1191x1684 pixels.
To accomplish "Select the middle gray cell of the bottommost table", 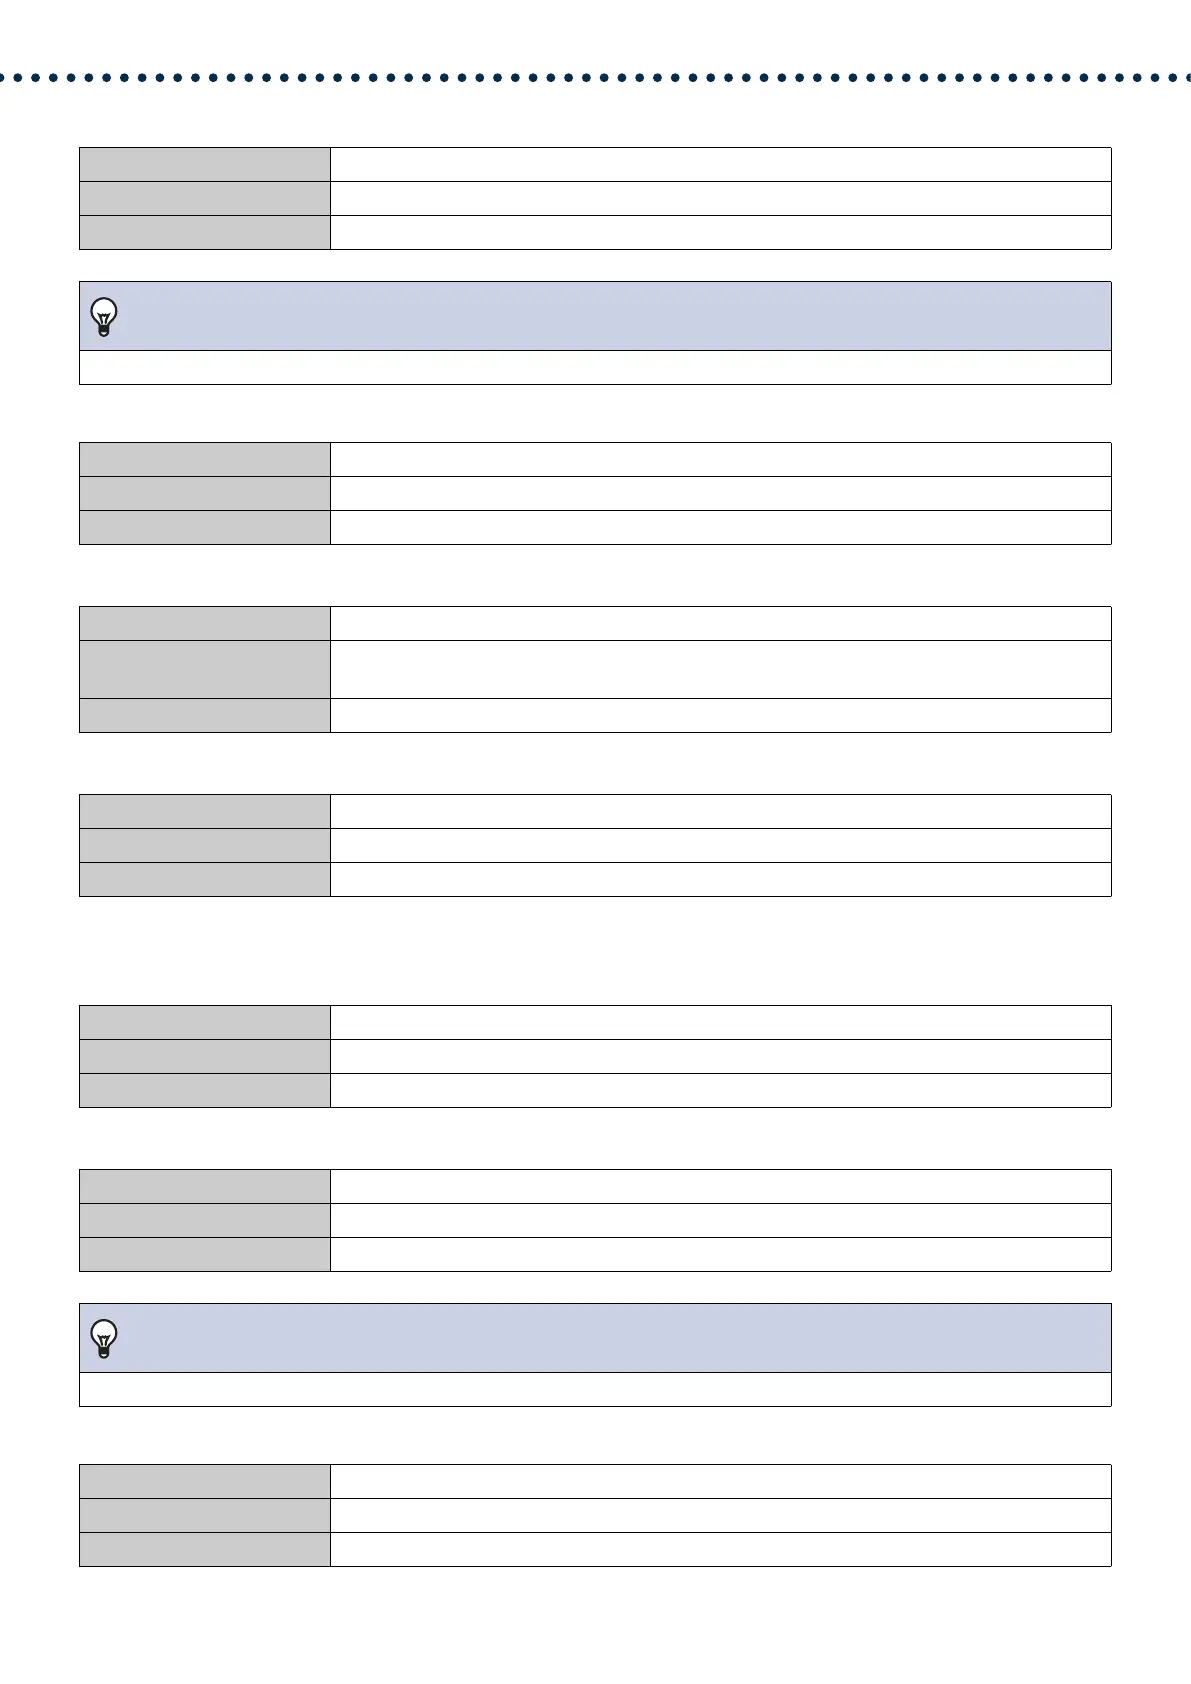I will click(x=205, y=1515).
